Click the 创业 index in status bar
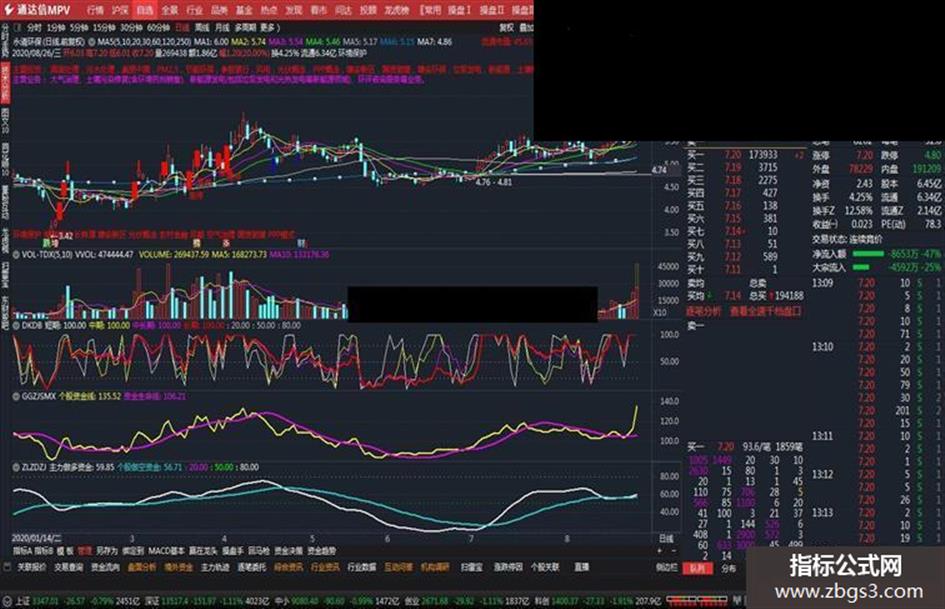The image size is (945, 609). [412, 601]
